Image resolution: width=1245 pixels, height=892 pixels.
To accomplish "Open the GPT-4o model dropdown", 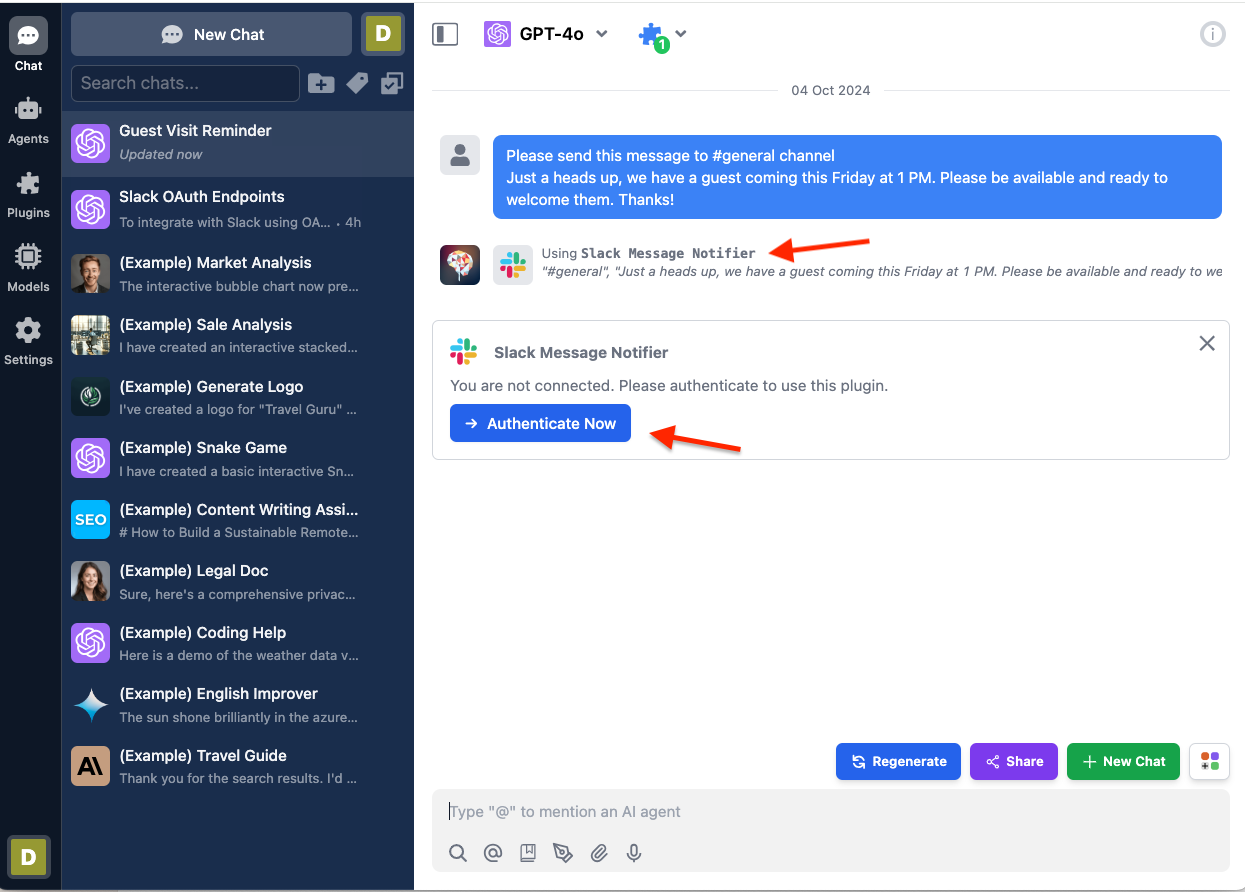I will coord(546,34).
